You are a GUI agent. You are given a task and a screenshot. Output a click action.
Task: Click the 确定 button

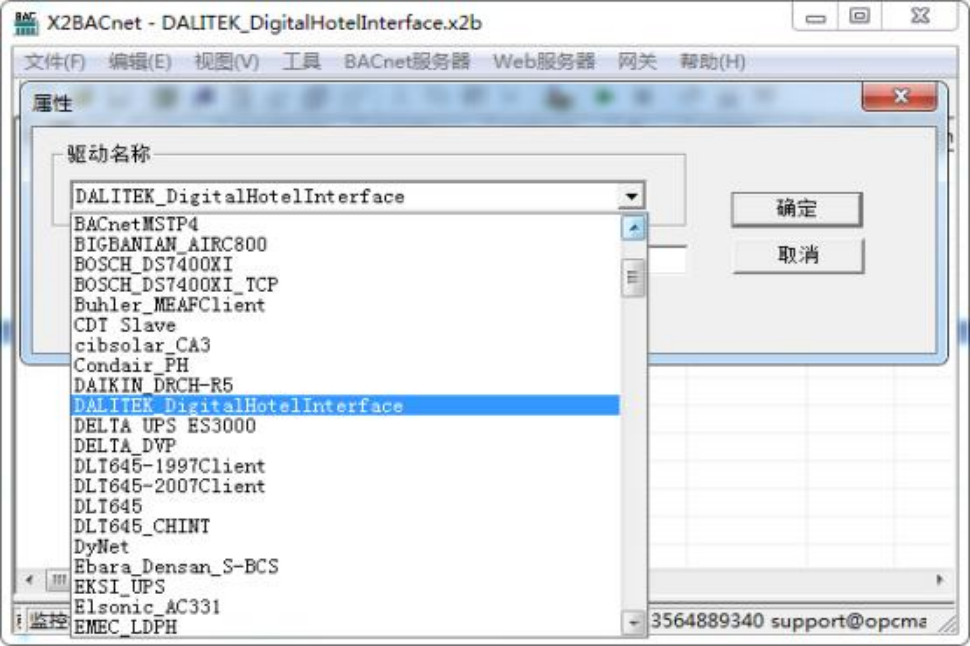point(797,209)
